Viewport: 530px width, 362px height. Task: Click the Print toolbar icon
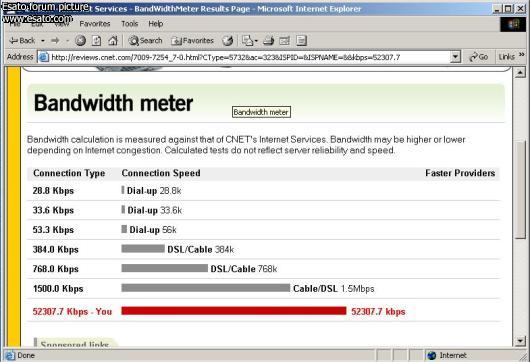[268, 41]
